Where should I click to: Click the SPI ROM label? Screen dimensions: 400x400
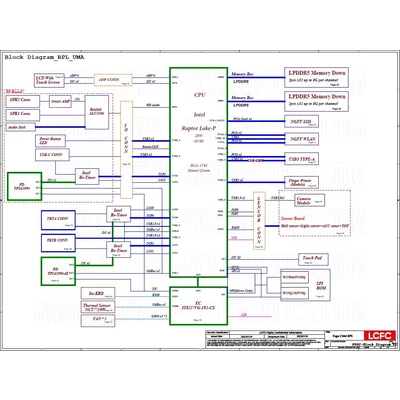tap(321, 286)
